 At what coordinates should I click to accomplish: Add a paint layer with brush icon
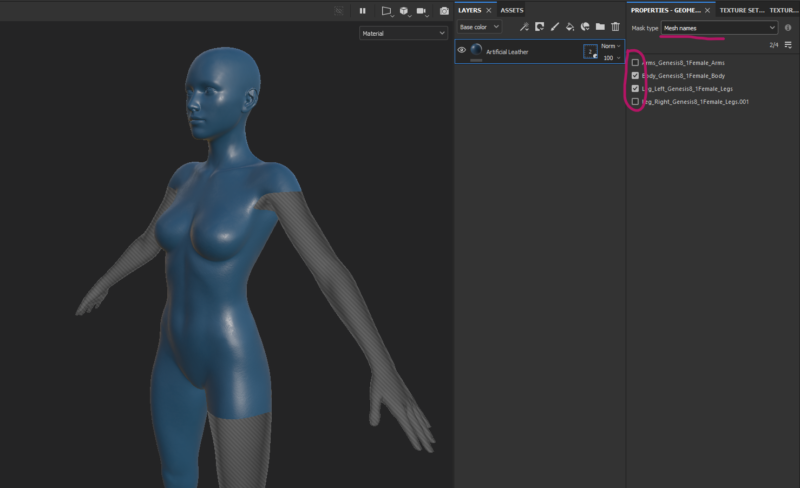(x=555, y=27)
